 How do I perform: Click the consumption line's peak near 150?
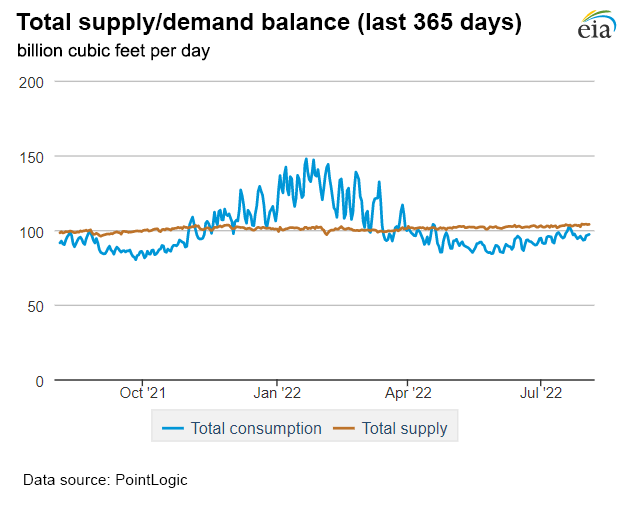(x=307, y=159)
